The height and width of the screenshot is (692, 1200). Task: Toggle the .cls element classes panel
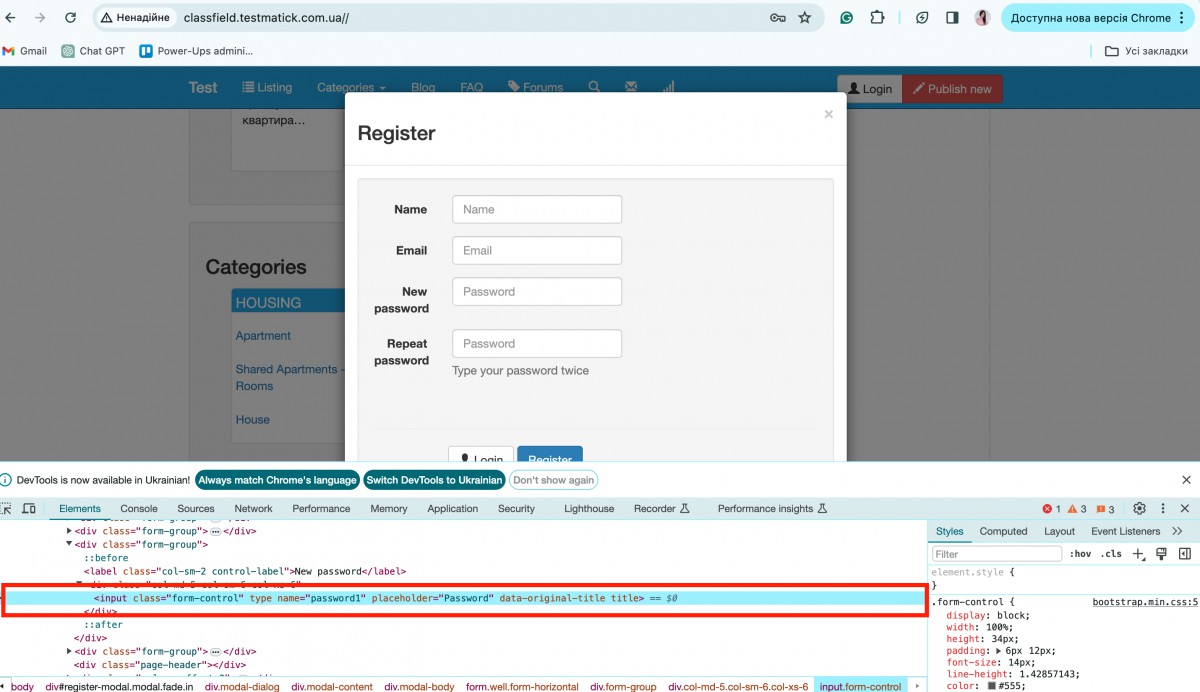tap(1111, 554)
